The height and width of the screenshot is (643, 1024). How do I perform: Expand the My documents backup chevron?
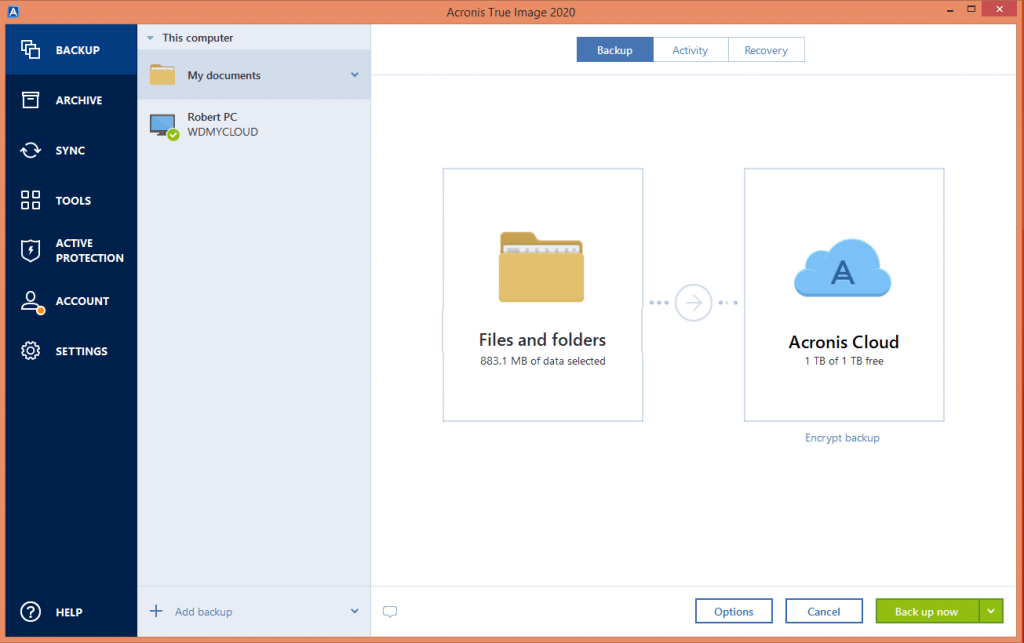coord(355,75)
